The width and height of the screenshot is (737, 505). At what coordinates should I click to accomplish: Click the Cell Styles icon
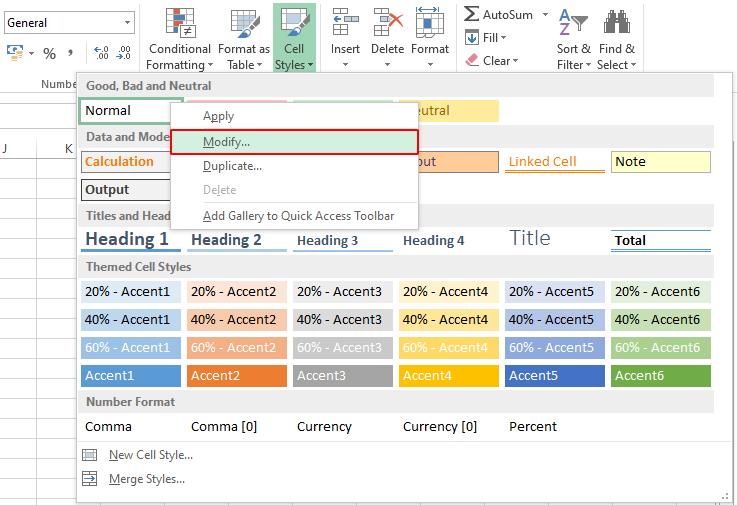click(x=295, y=22)
